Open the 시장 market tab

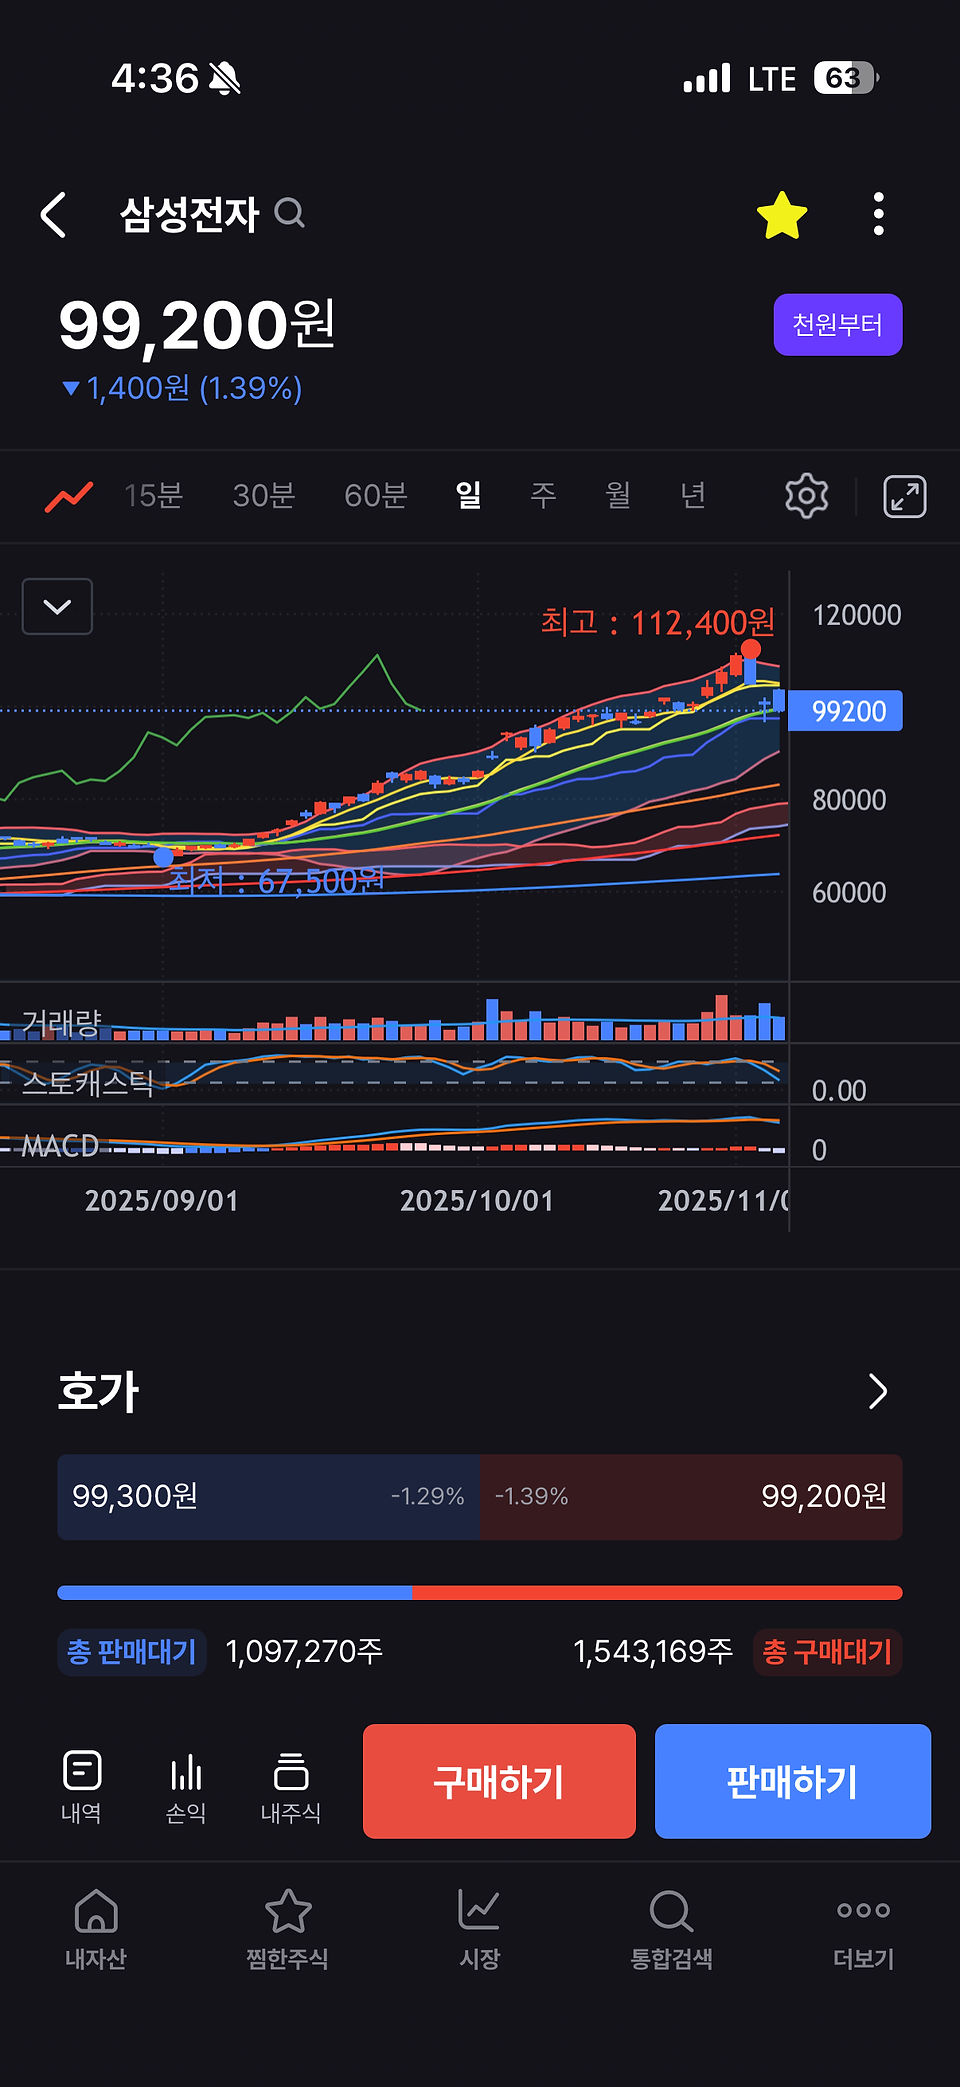tap(480, 1929)
